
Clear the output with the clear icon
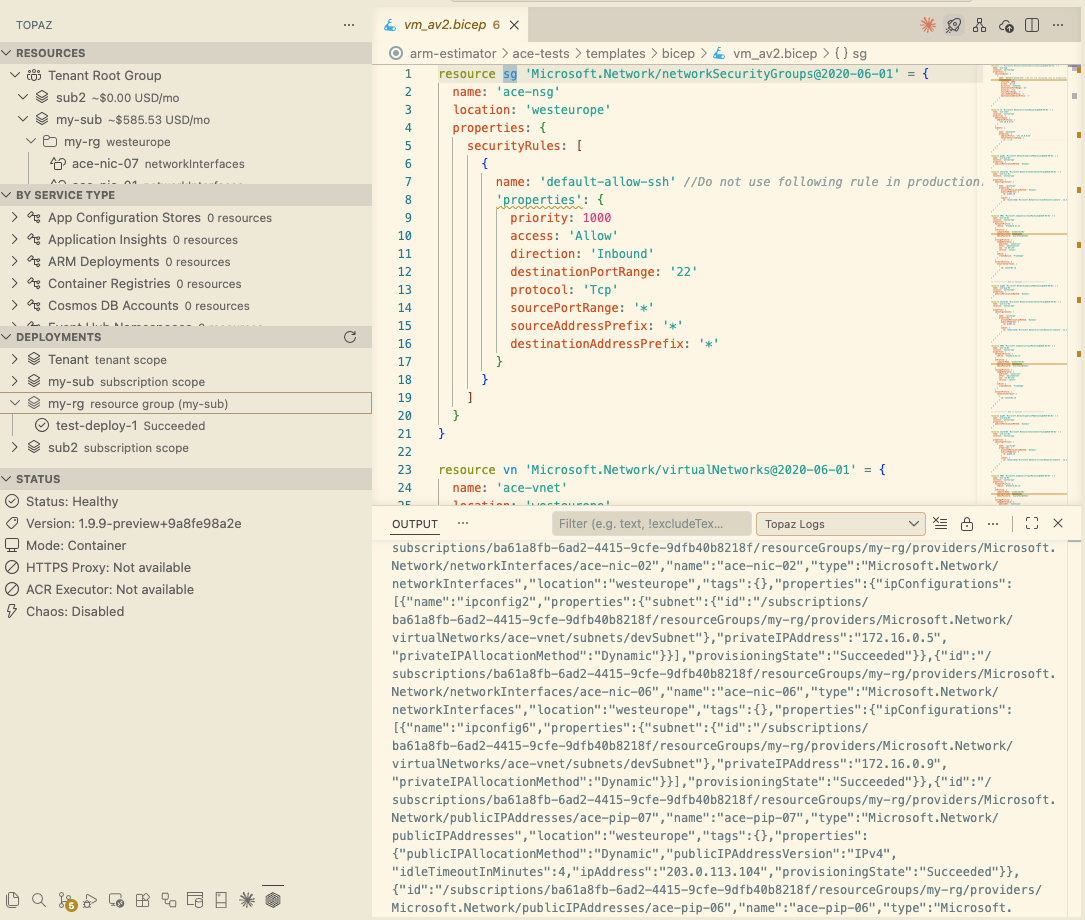click(940, 524)
